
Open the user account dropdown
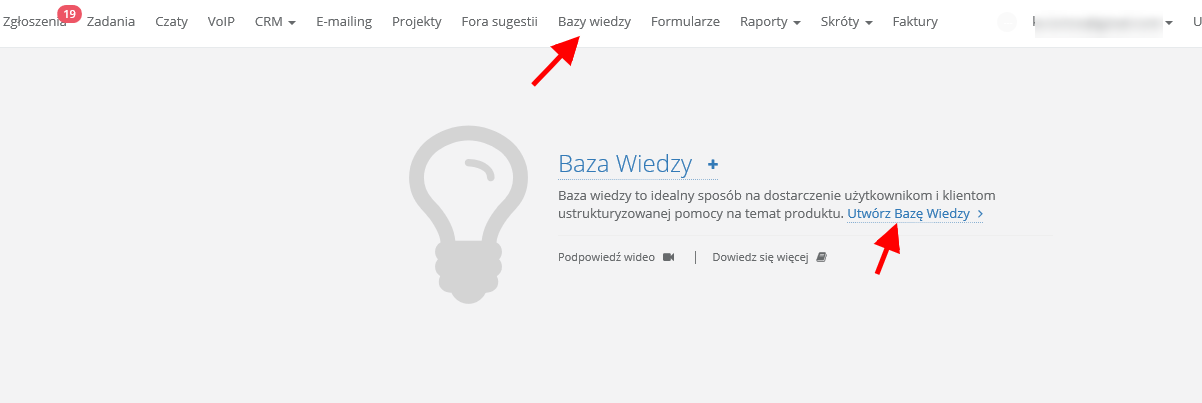tap(1168, 22)
